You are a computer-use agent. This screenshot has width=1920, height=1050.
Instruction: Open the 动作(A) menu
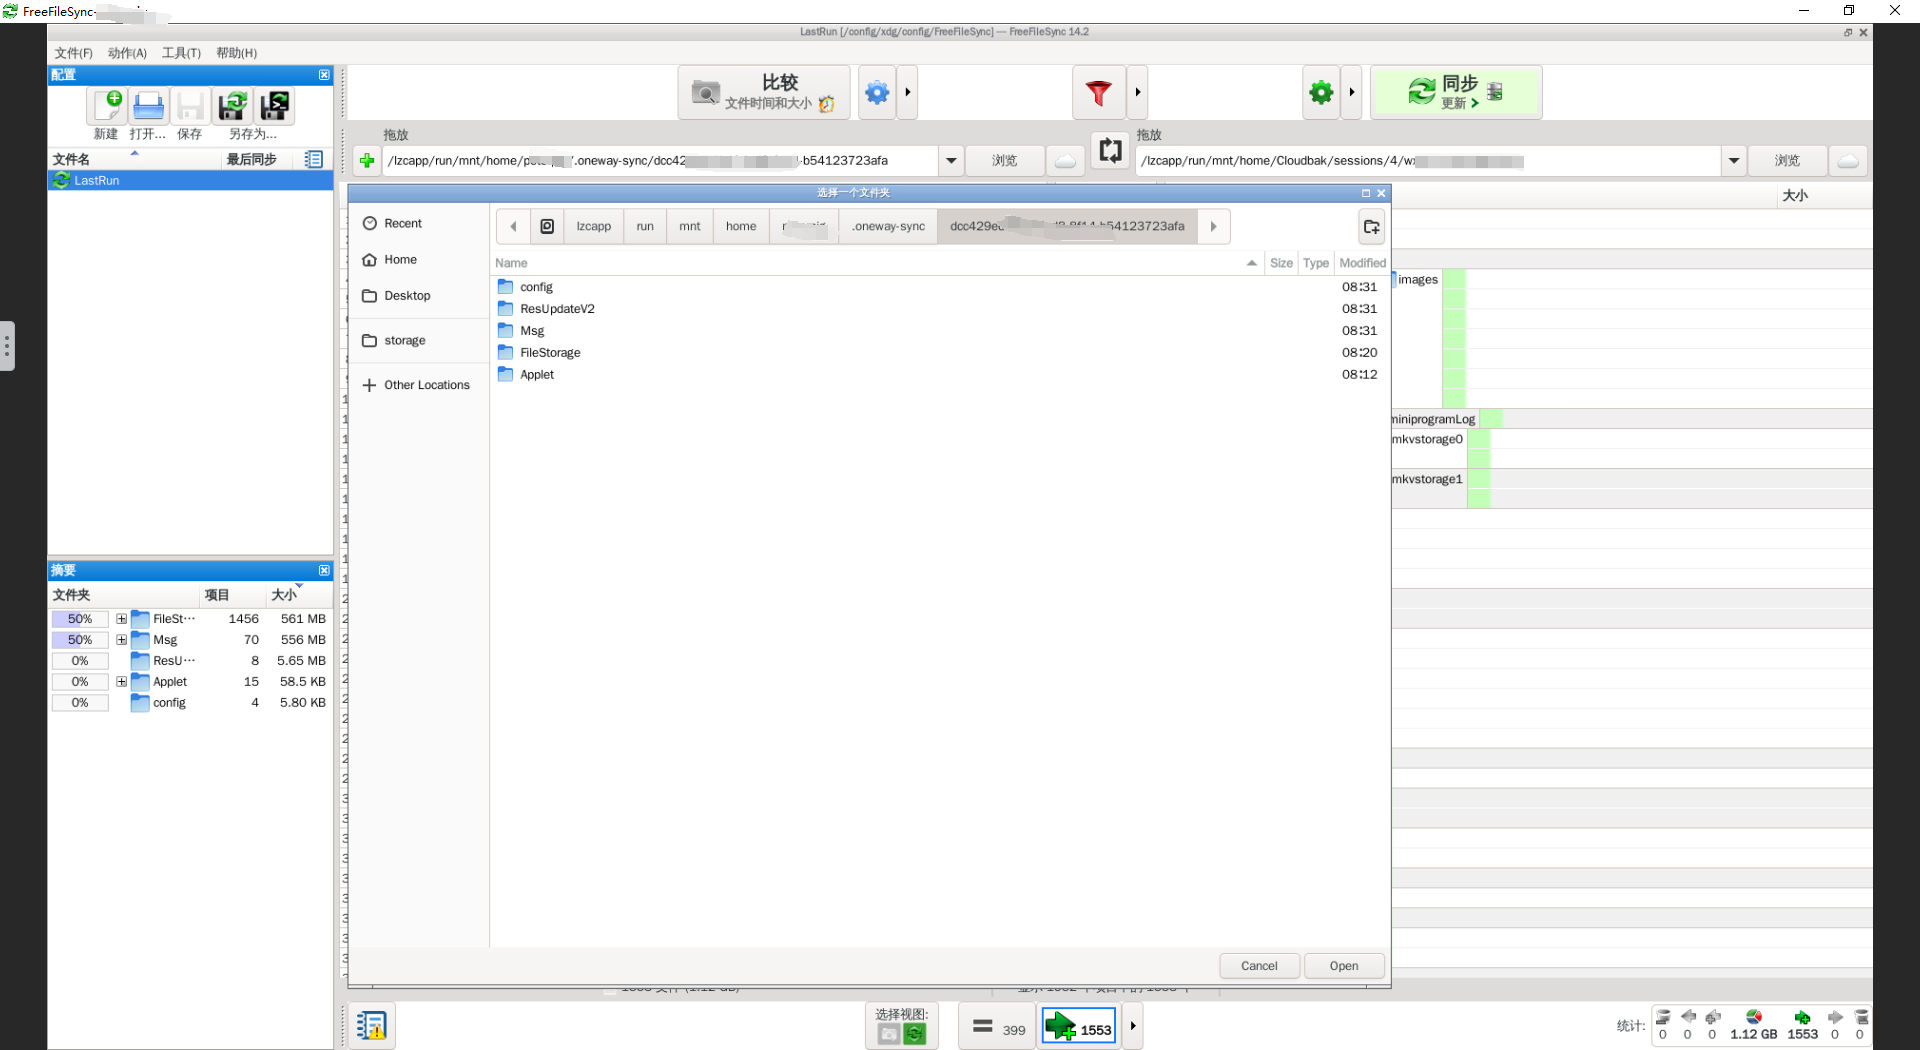(x=127, y=53)
